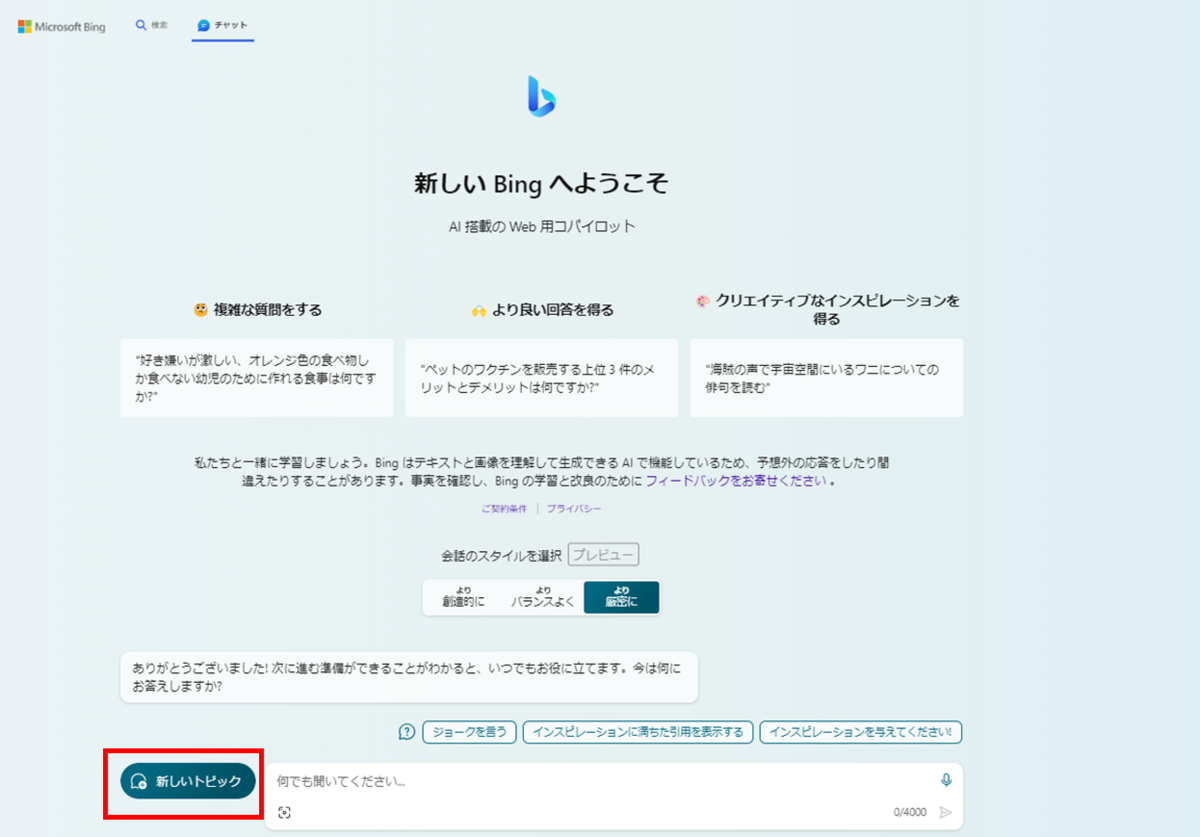Choose the インスピレーションに満ちた引用を表示する suggestion
Screen dimensions: 1200x837
click(638, 732)
